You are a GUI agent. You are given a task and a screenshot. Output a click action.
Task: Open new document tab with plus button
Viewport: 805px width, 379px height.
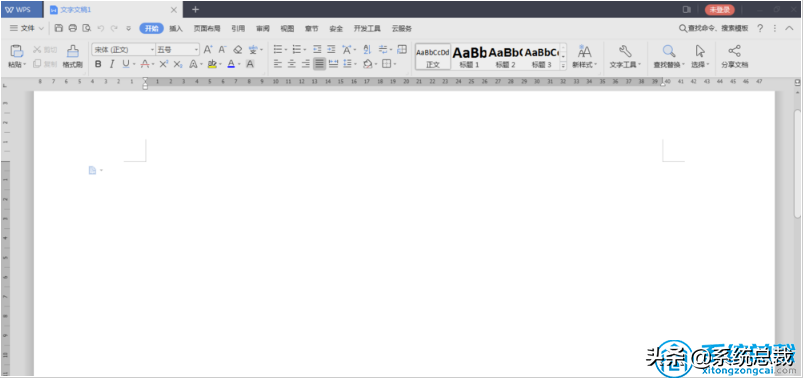[x=195, y=10]
